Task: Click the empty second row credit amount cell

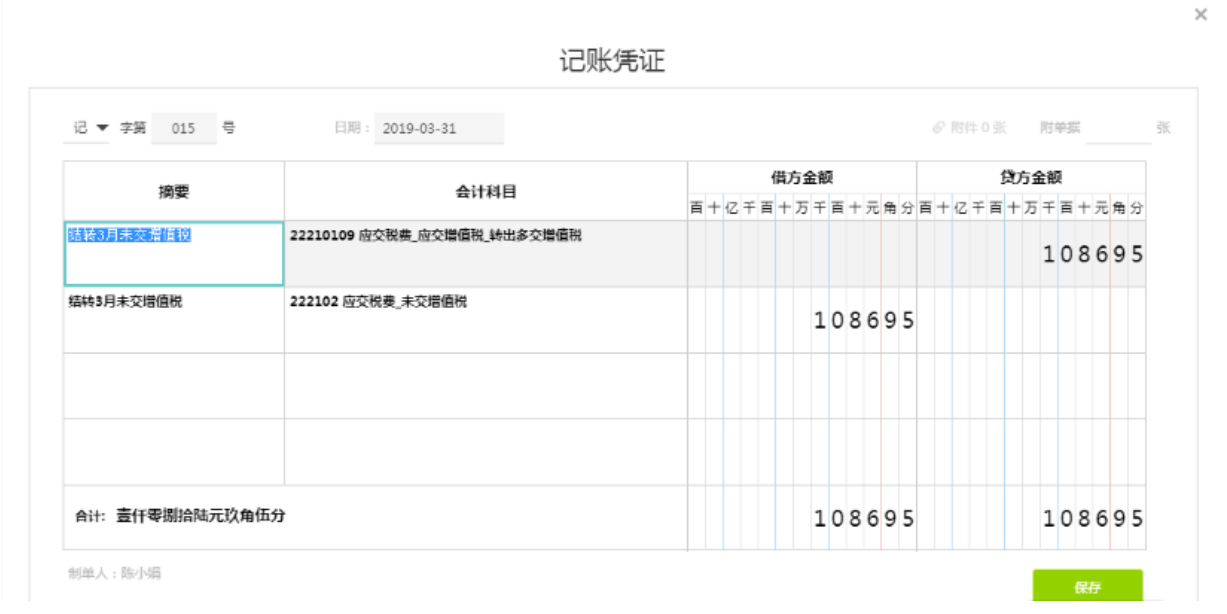Action: (x=1031, y=320)
